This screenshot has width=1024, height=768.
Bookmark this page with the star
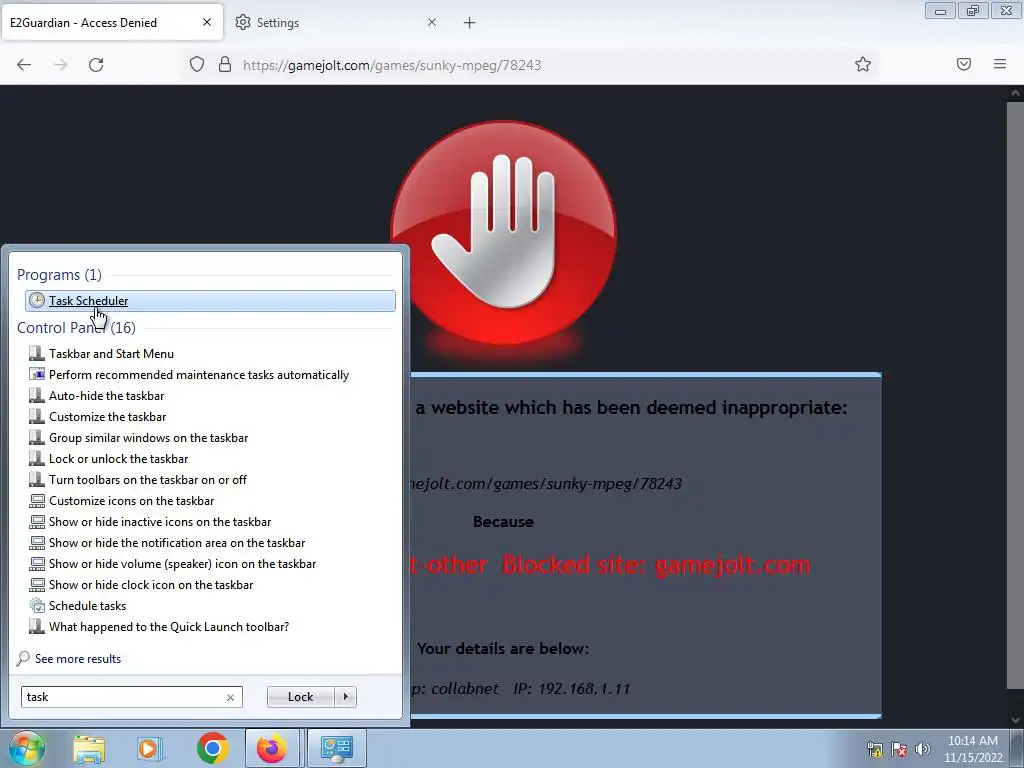863,64
